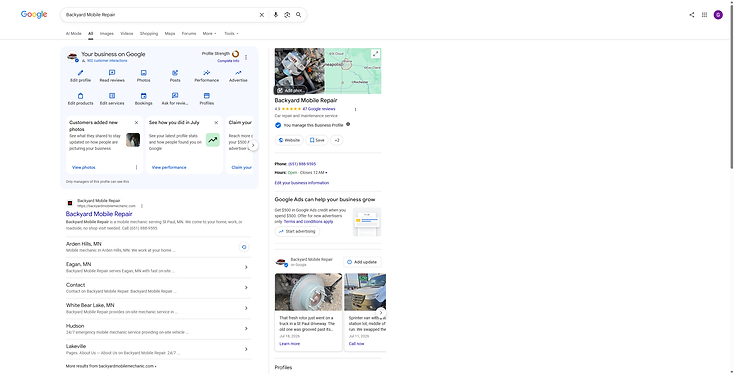Show next business suggestion cards
This screenshot has width=734, height=374.
253,146
